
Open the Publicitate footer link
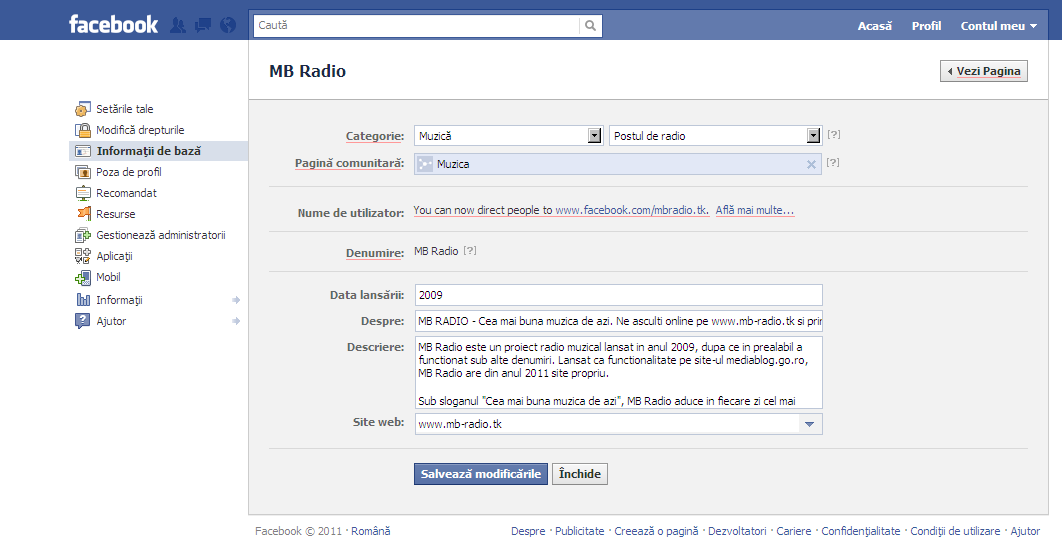coord(580,531)
